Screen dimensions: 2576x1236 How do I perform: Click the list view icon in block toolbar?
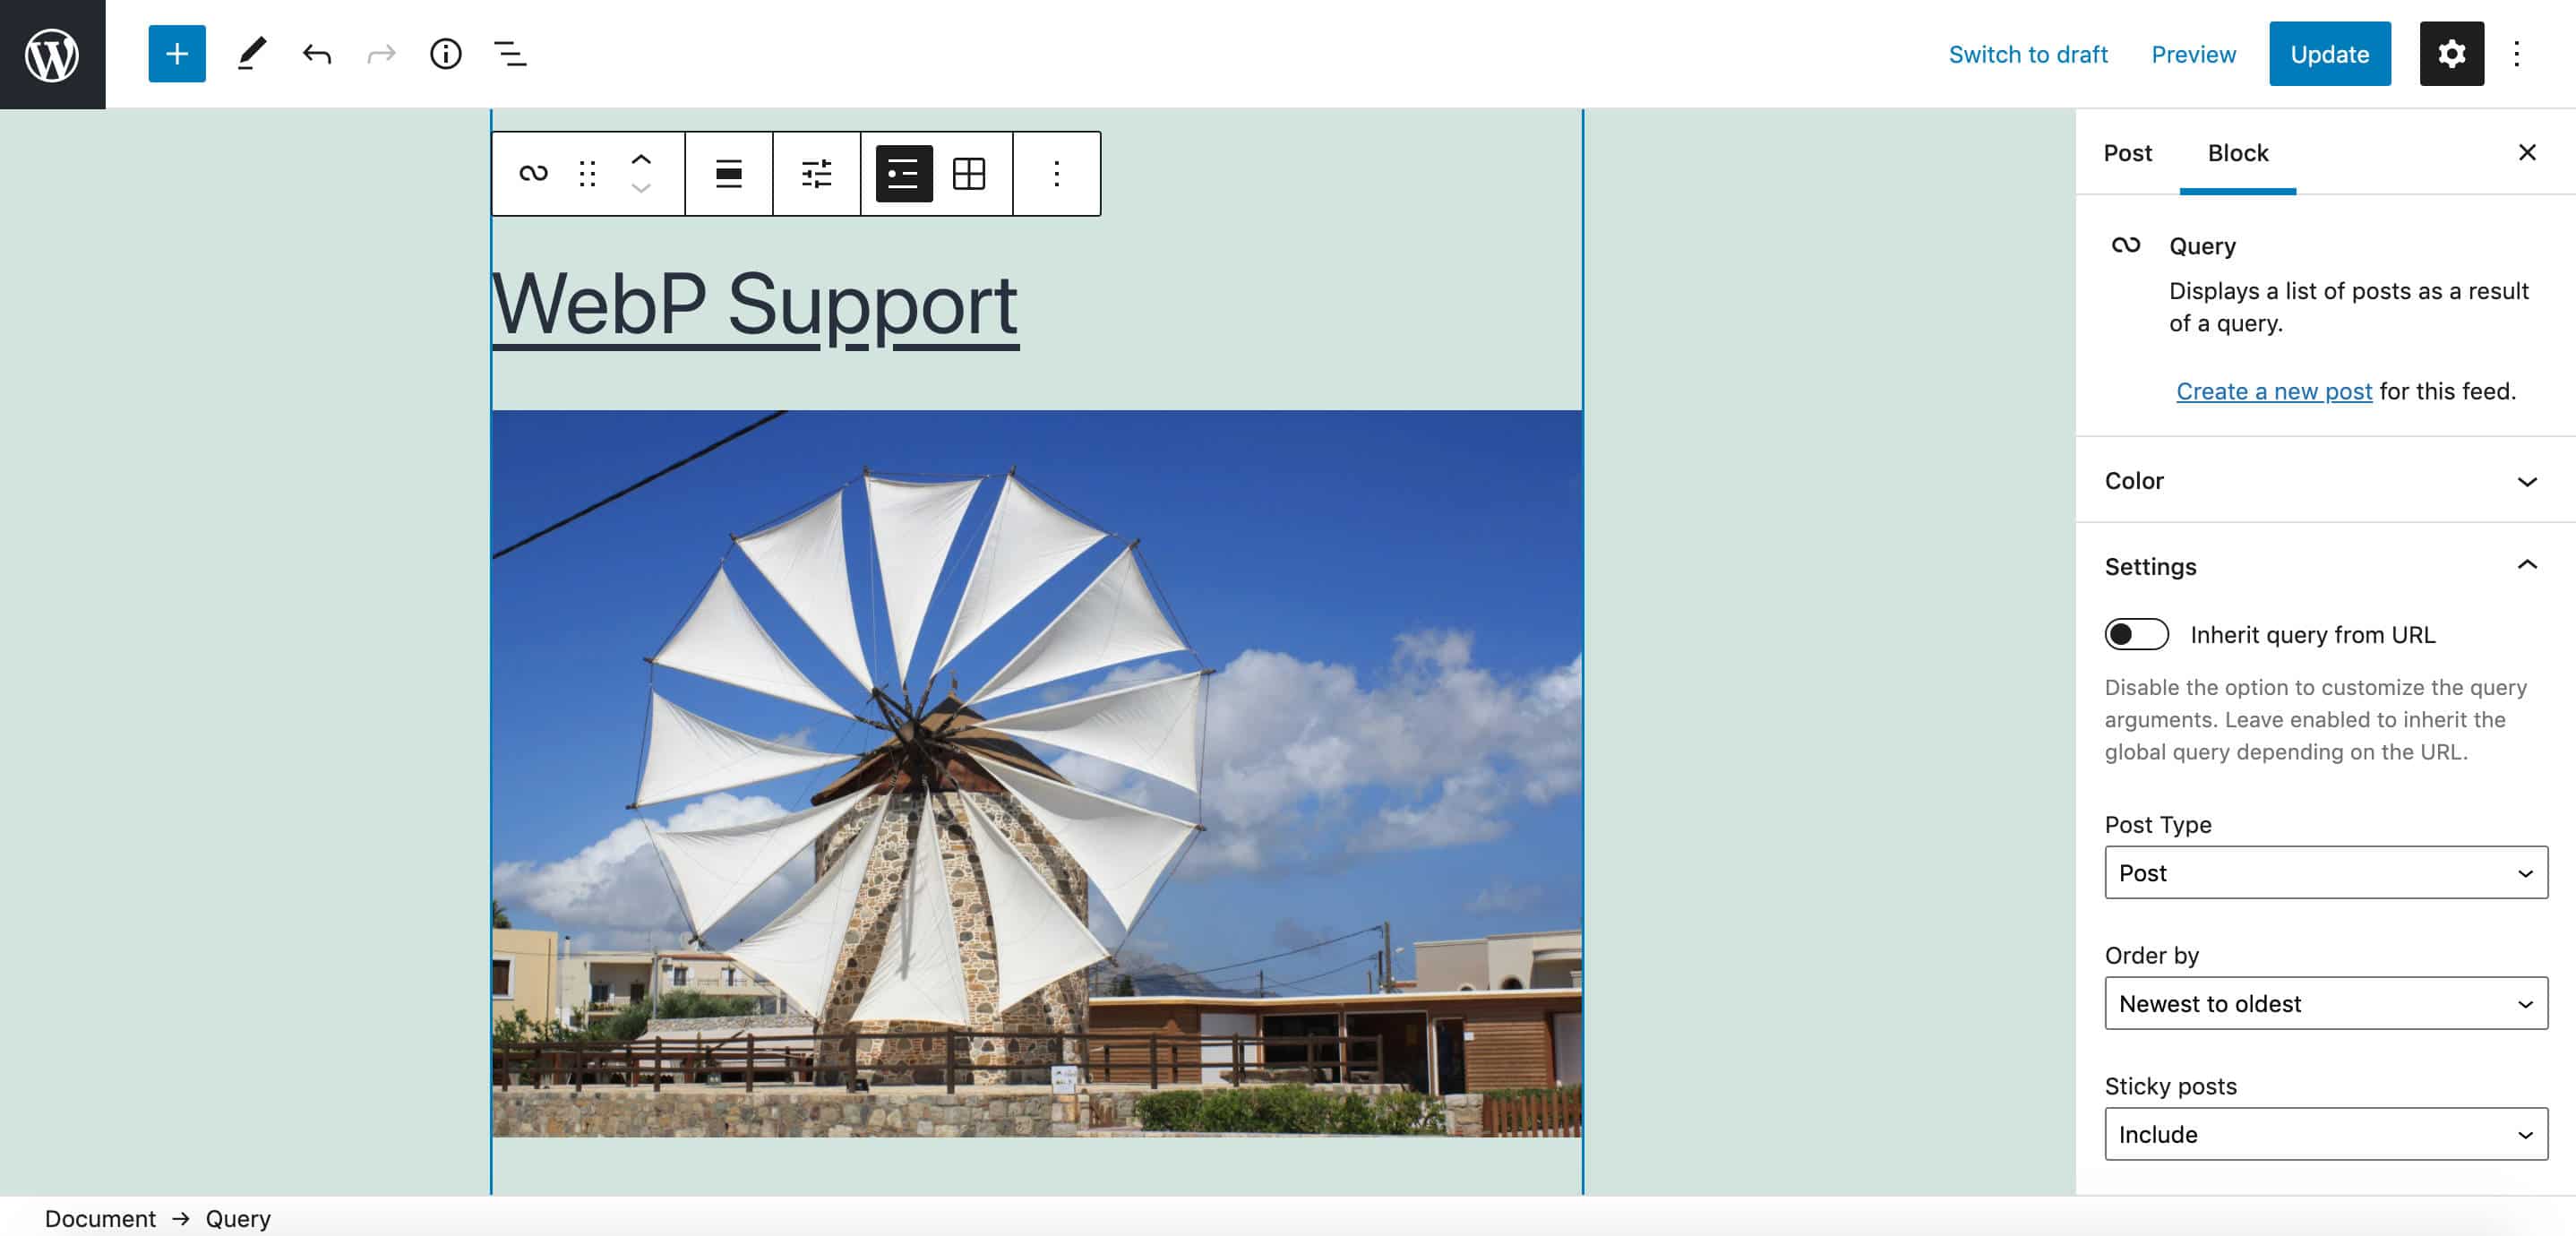[x=904, y=173]
